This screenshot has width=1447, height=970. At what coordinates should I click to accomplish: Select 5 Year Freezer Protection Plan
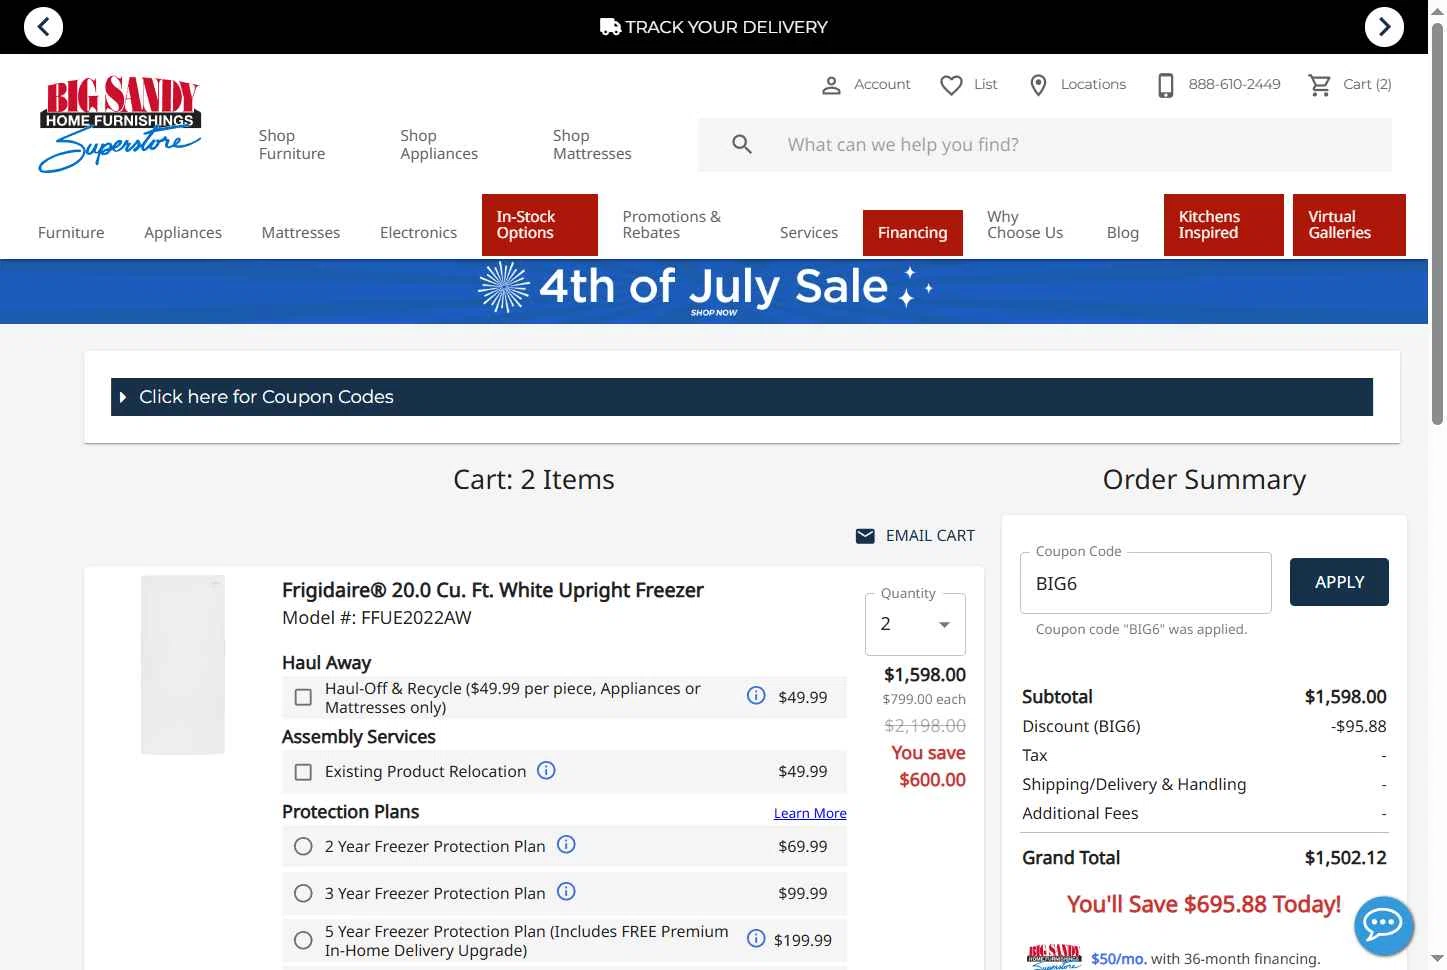[x=303, y=940]
